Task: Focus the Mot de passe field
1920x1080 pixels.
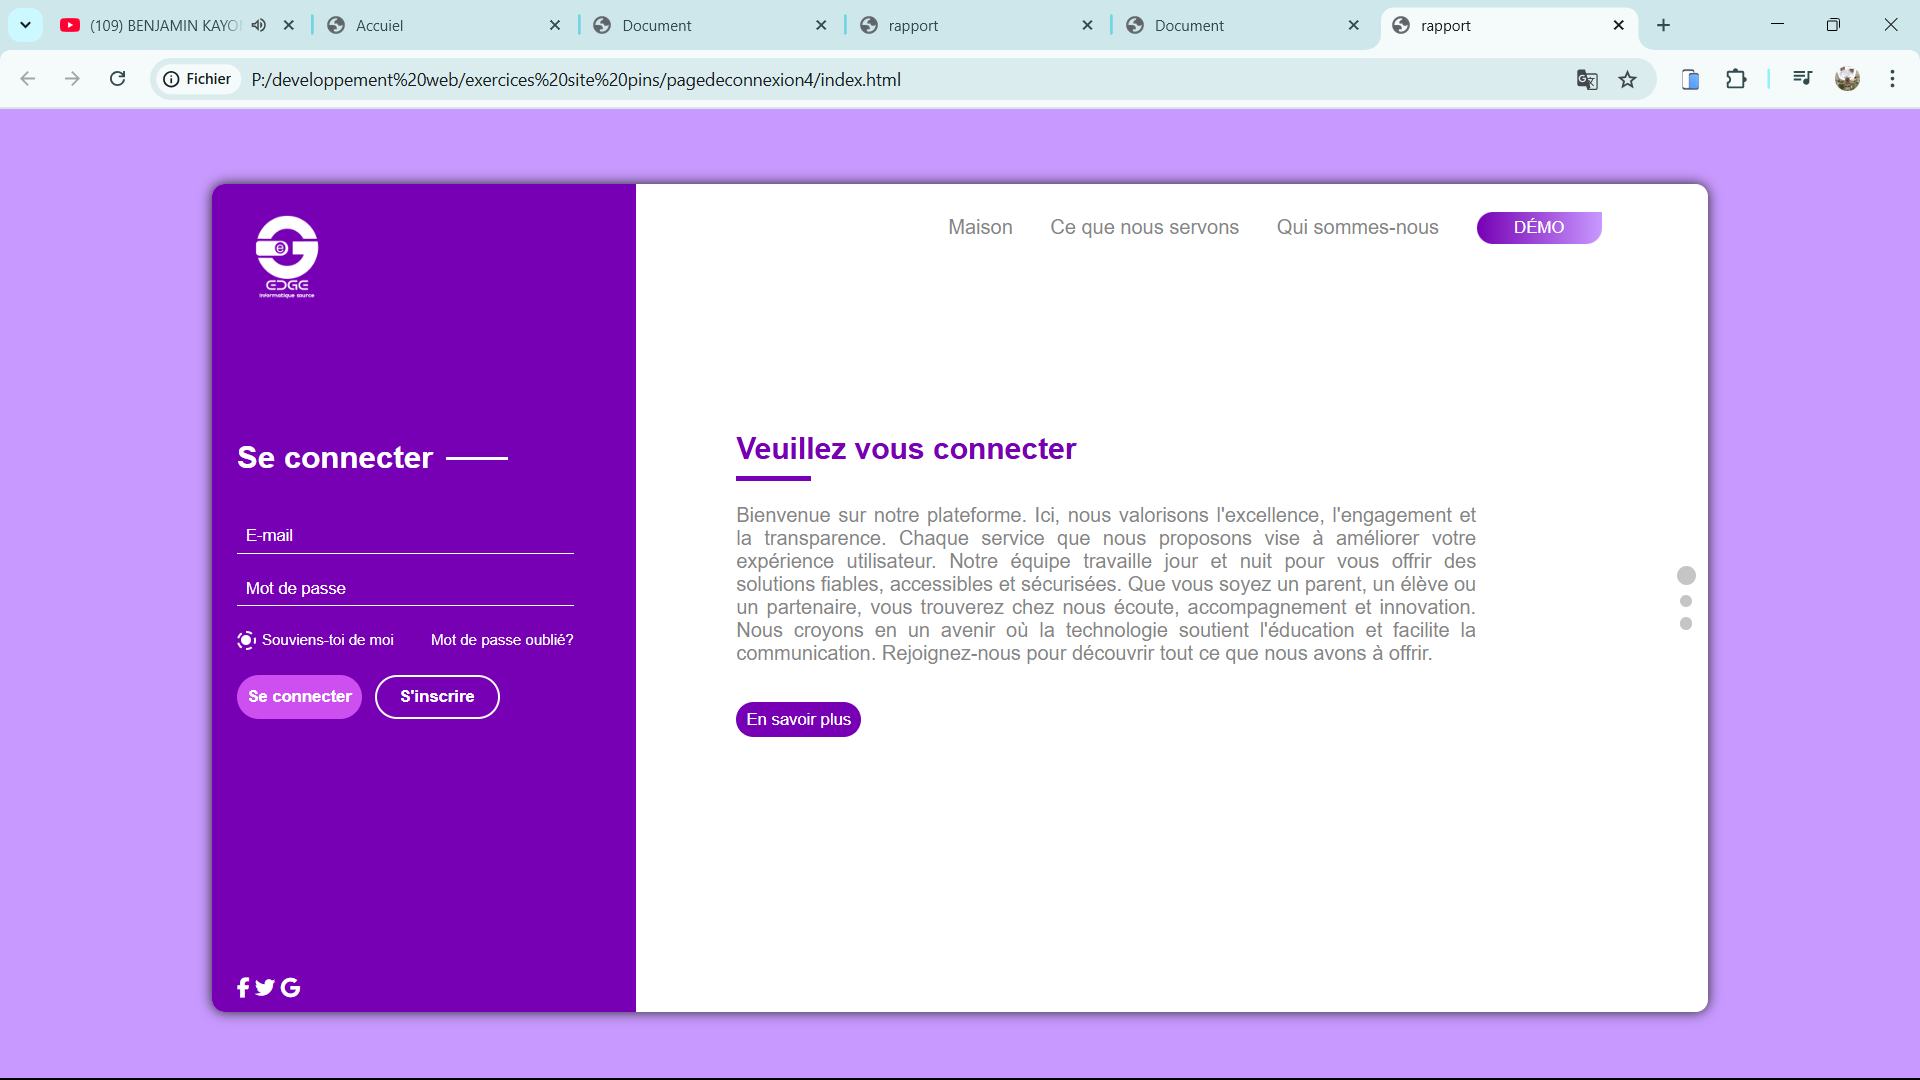Action: tap(405, 589)
